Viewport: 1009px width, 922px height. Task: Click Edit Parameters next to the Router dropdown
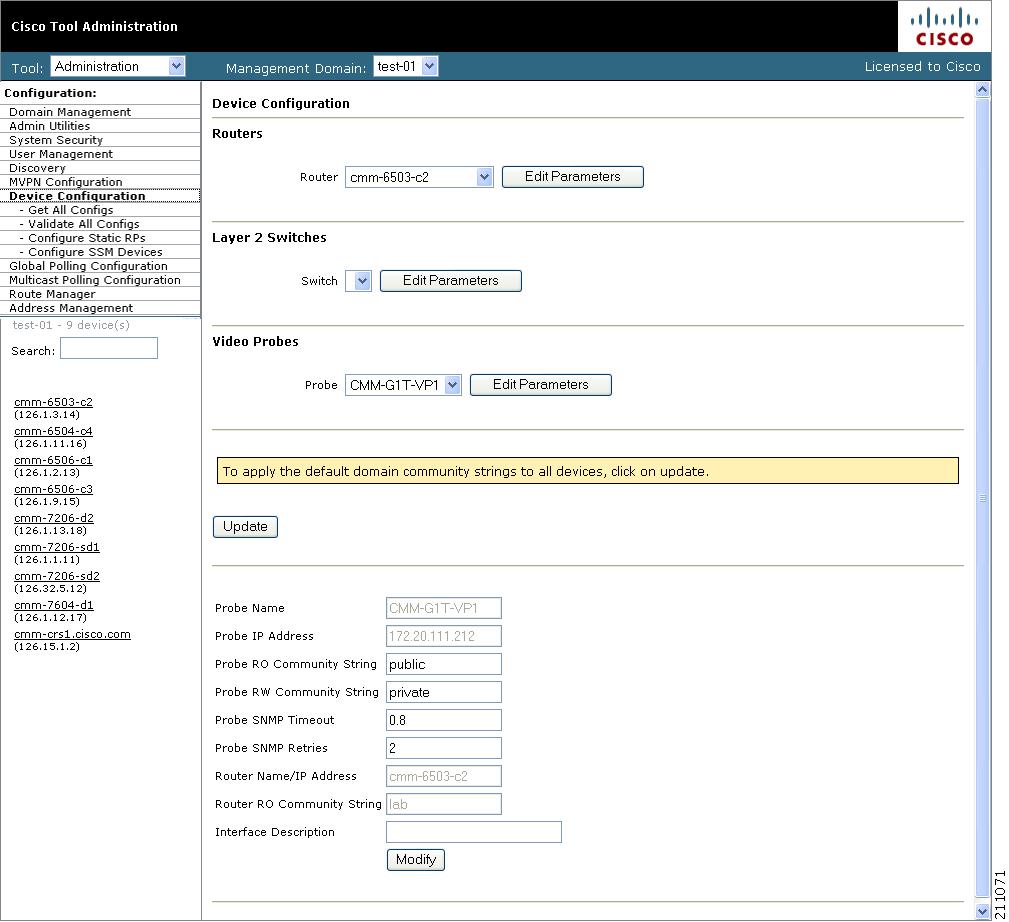pos(572,176)
